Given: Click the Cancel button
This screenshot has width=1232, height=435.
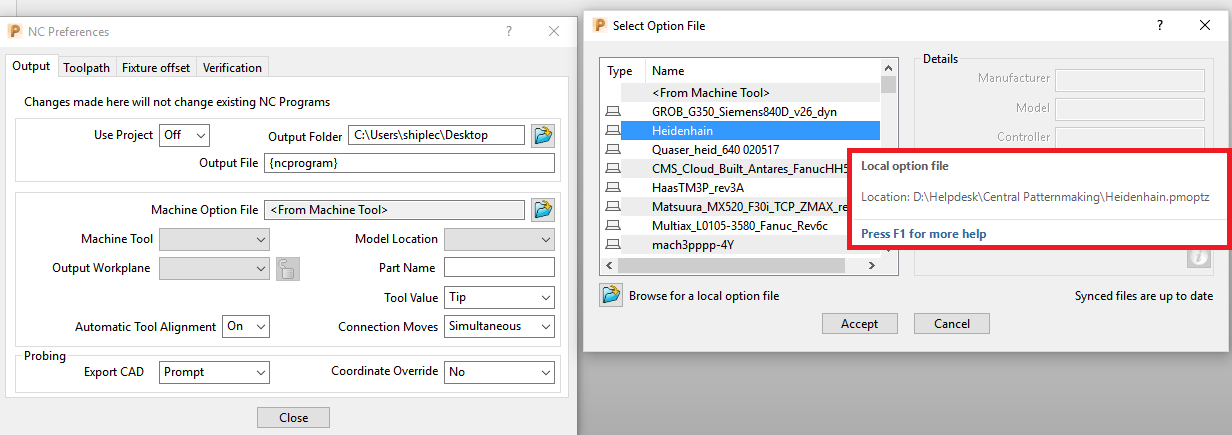Looking at the screenshot, I should point(951,323).
